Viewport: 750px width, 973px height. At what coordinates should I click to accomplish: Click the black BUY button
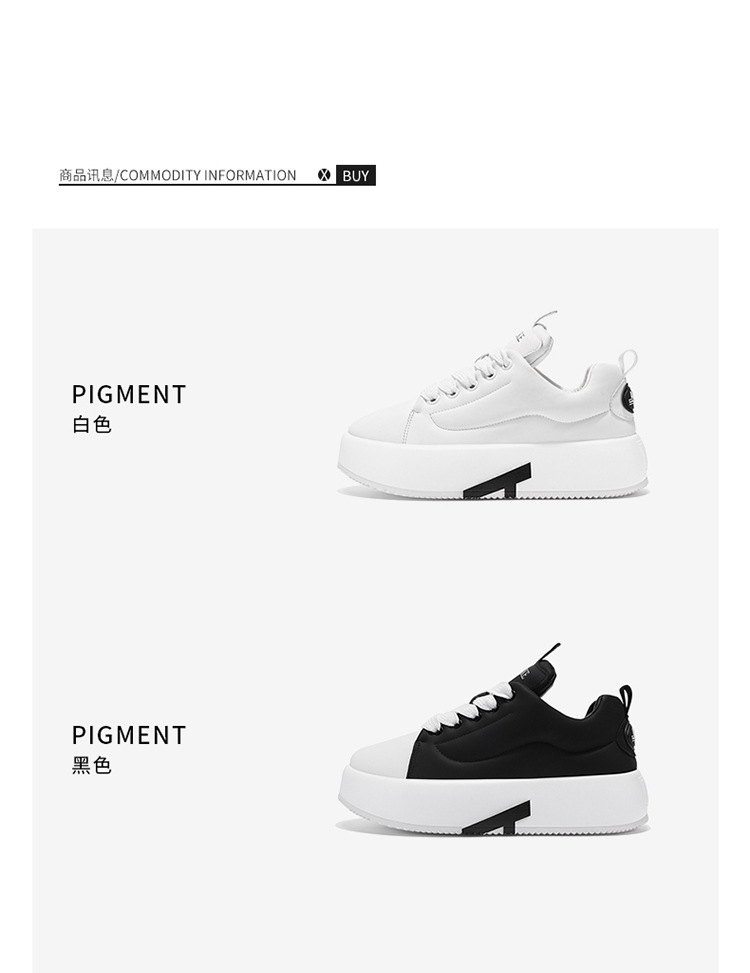pos(355,175)
